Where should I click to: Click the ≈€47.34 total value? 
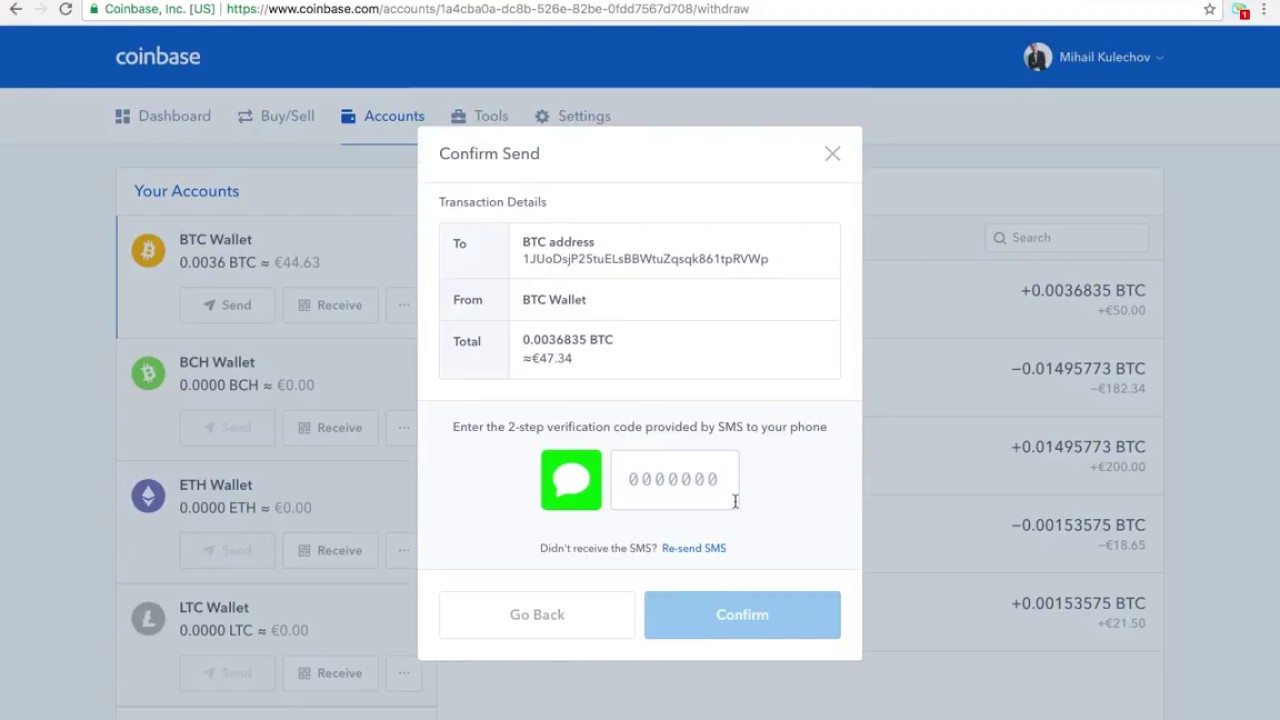click(x=547, y=358)
